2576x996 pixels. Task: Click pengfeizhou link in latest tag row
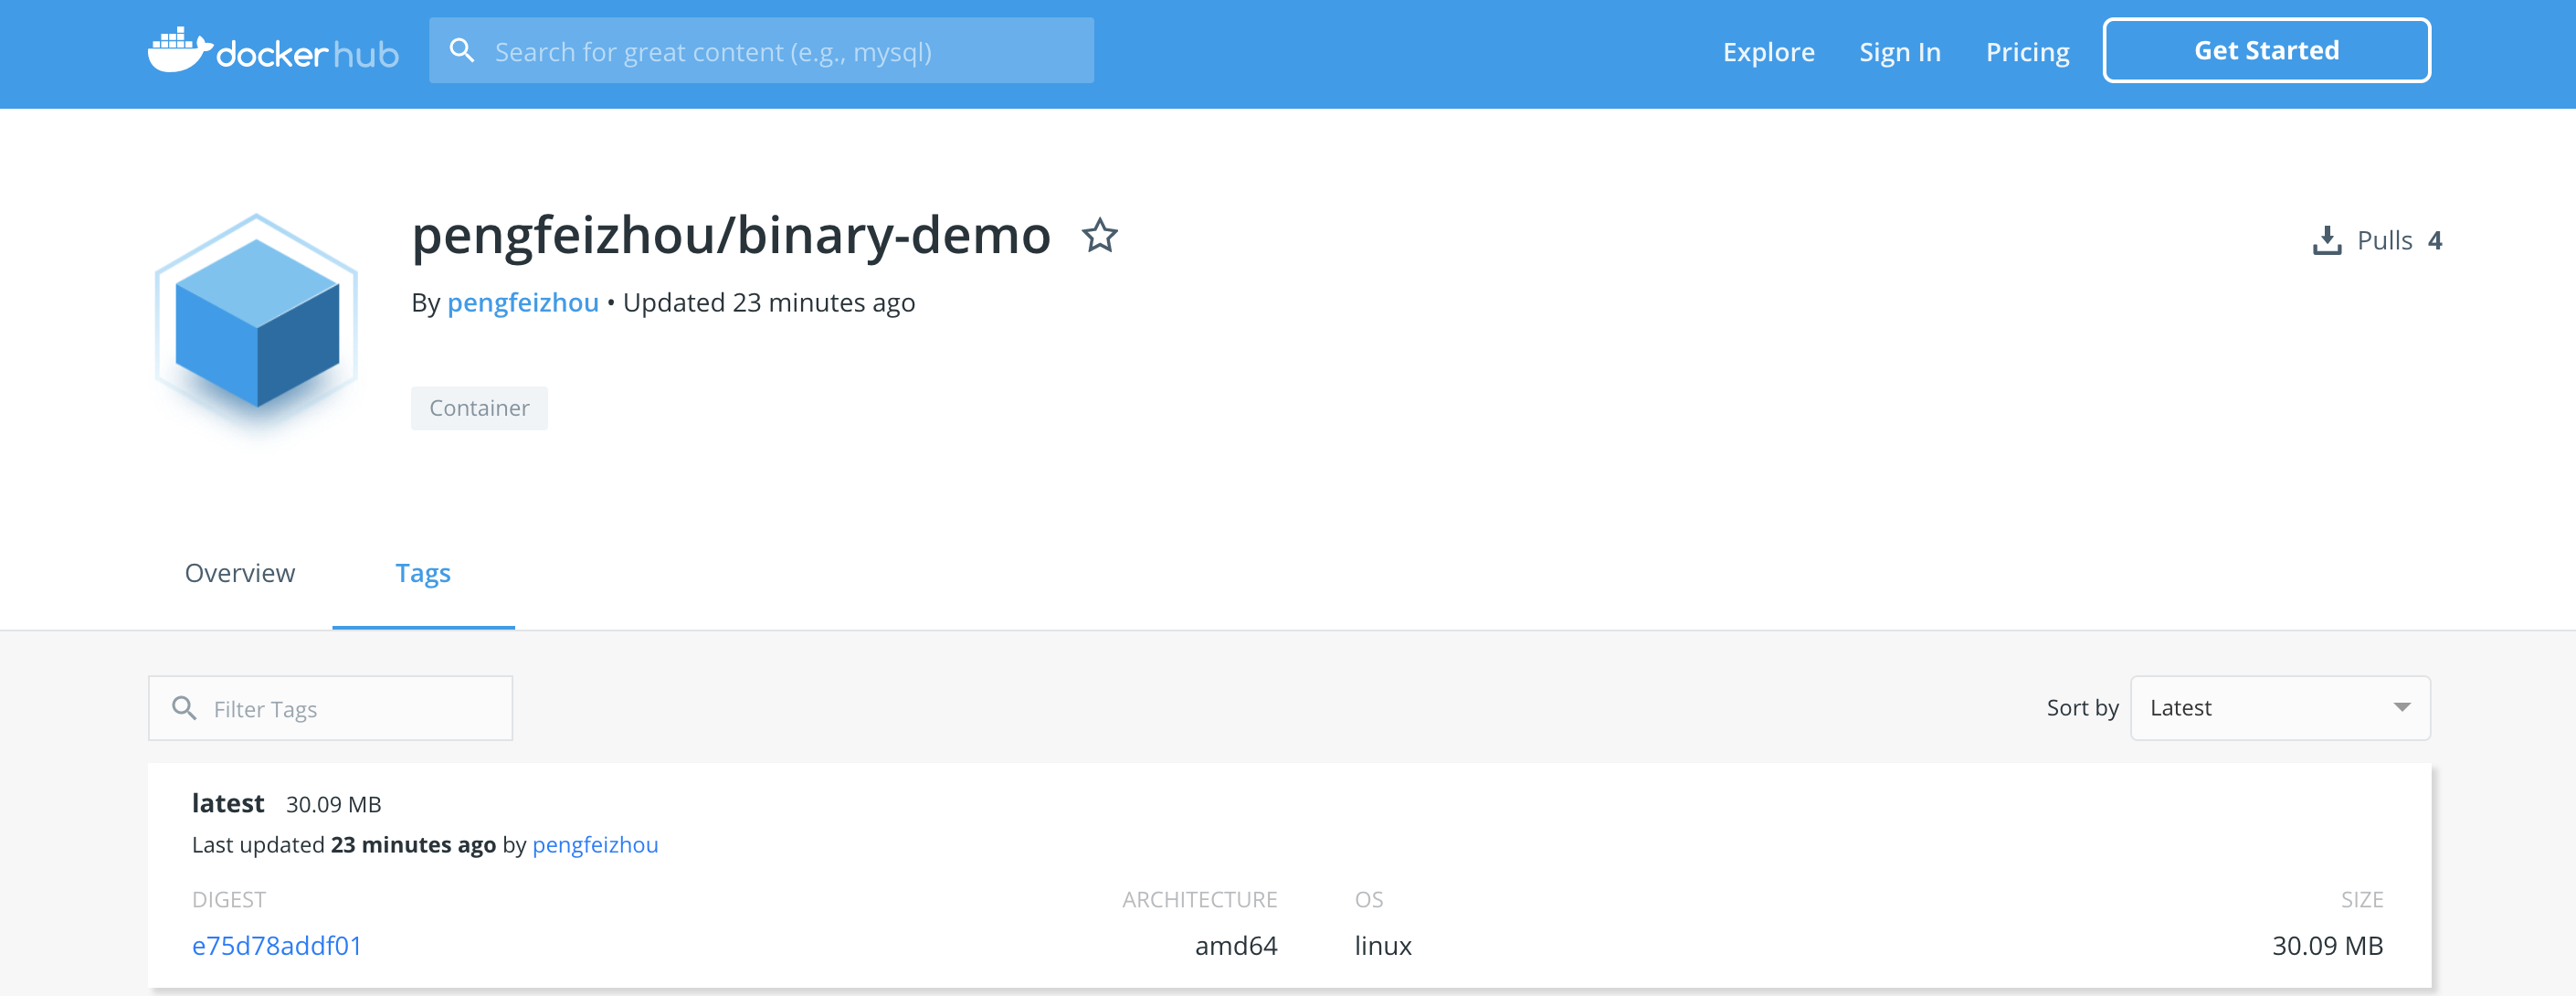tap(595, 845)
